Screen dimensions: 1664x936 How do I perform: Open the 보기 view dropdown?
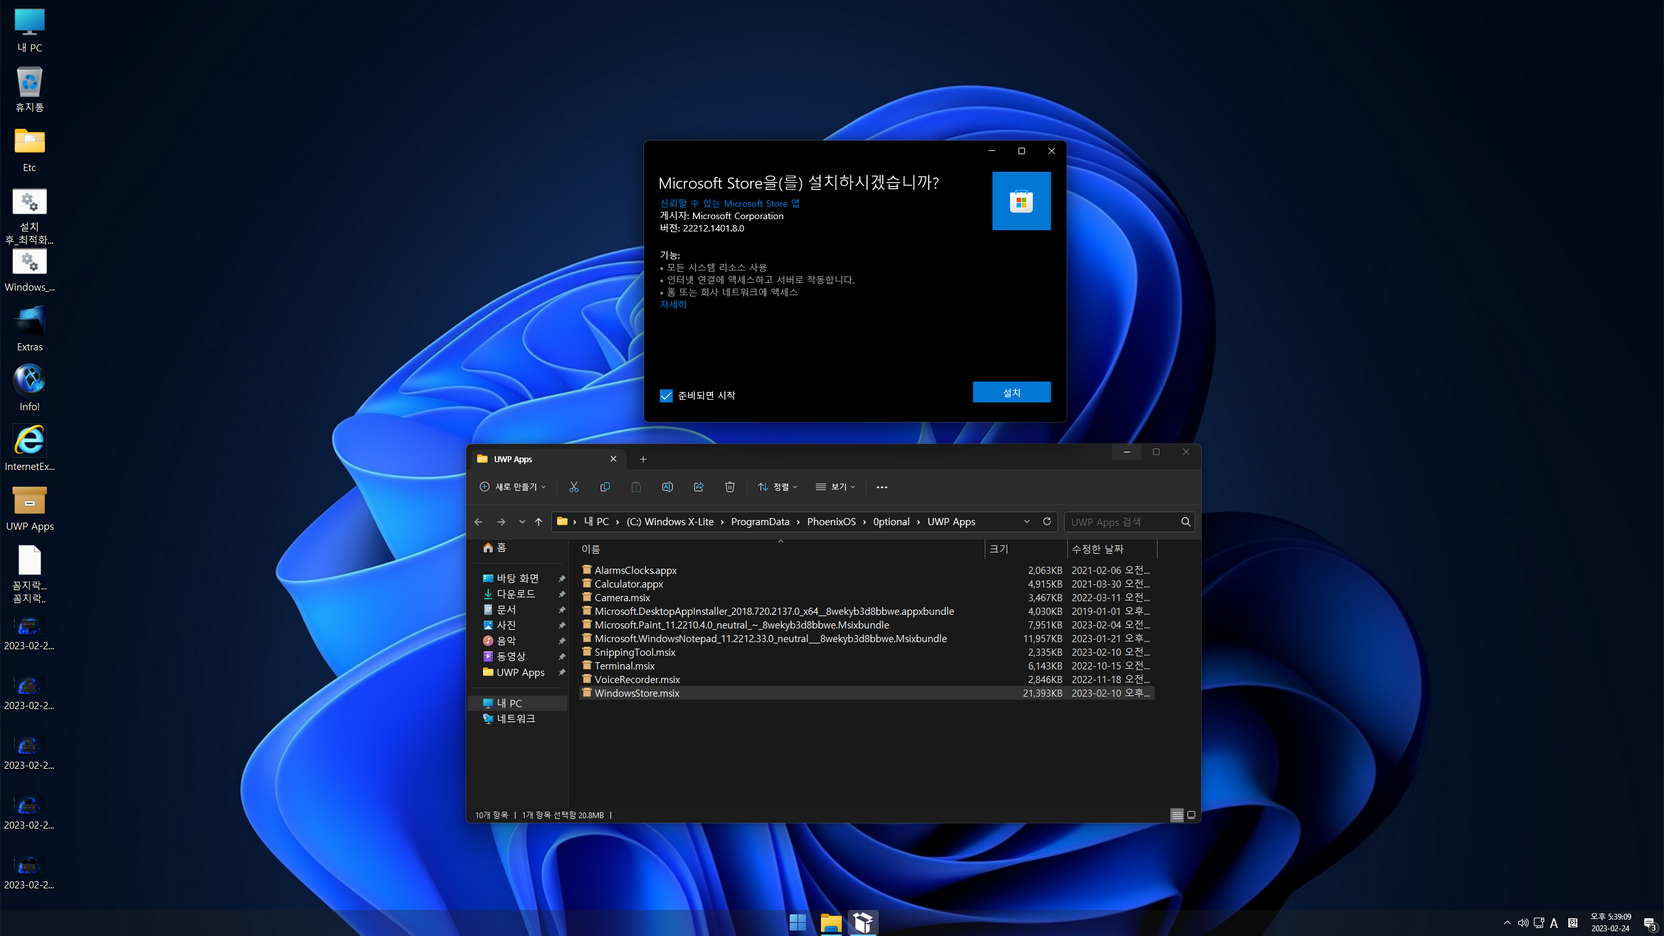coord(835,487)
